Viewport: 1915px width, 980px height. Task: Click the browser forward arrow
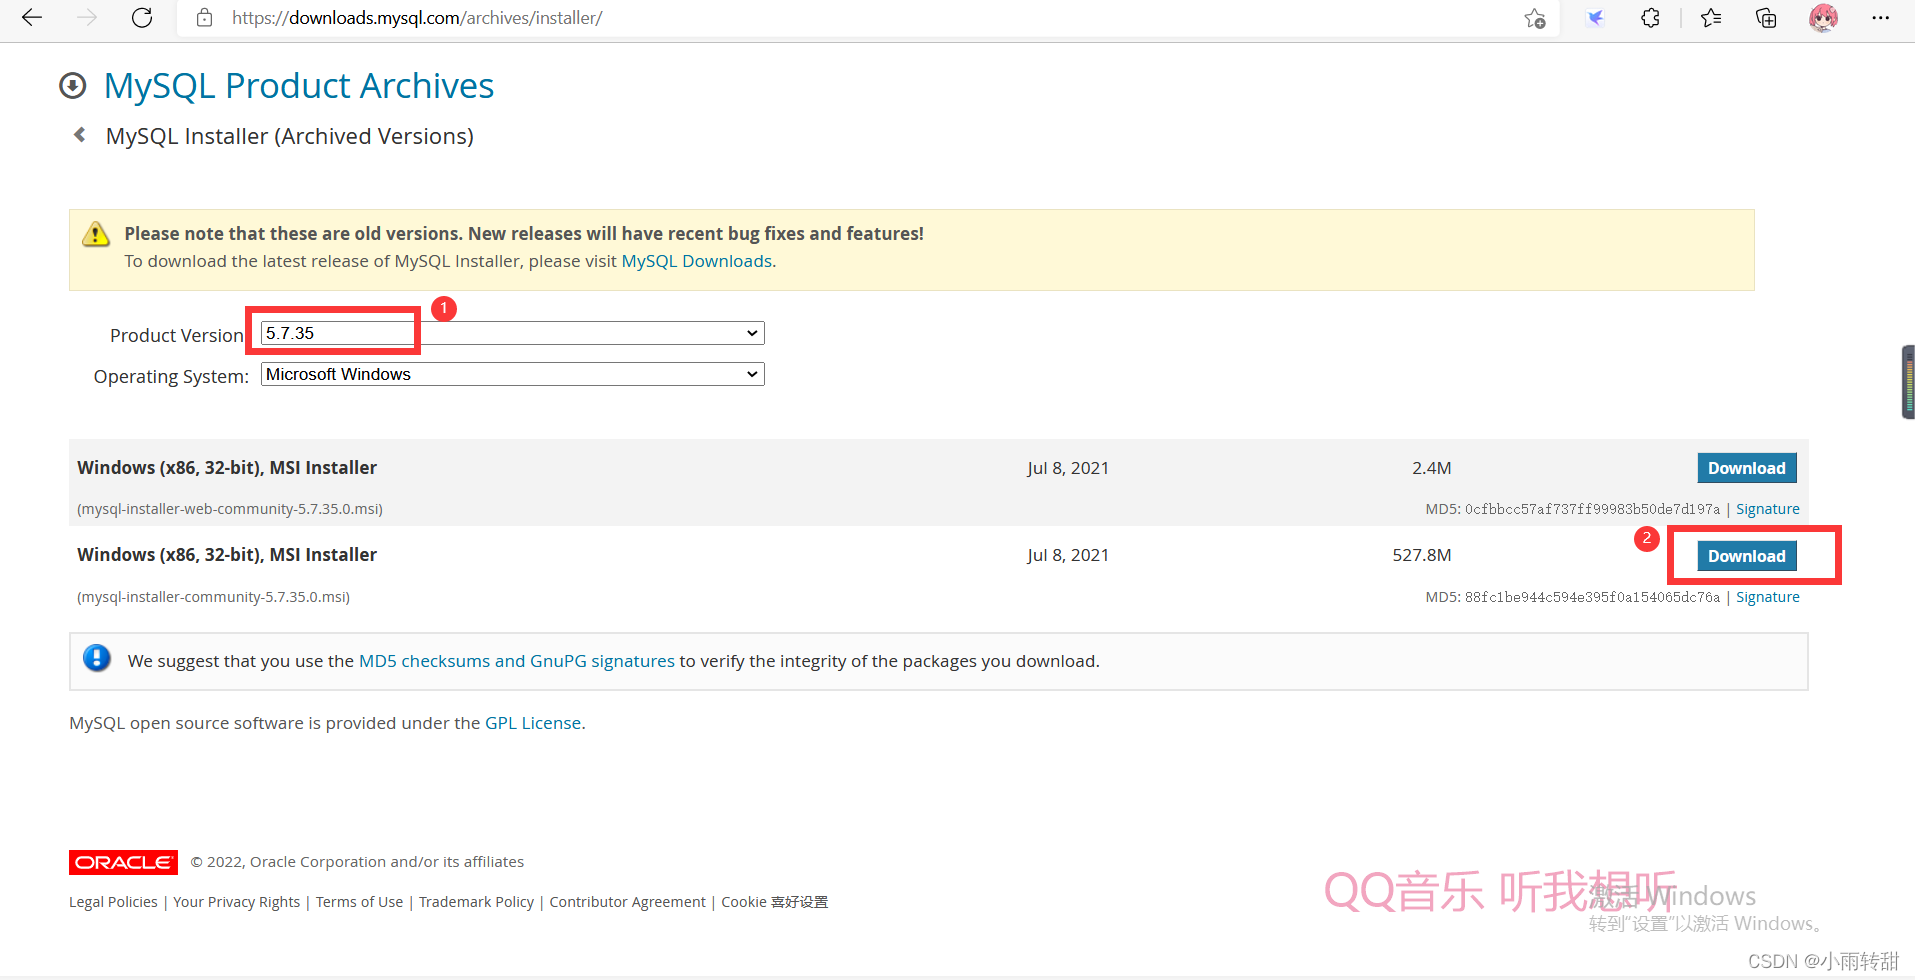[x=87, y=18]
